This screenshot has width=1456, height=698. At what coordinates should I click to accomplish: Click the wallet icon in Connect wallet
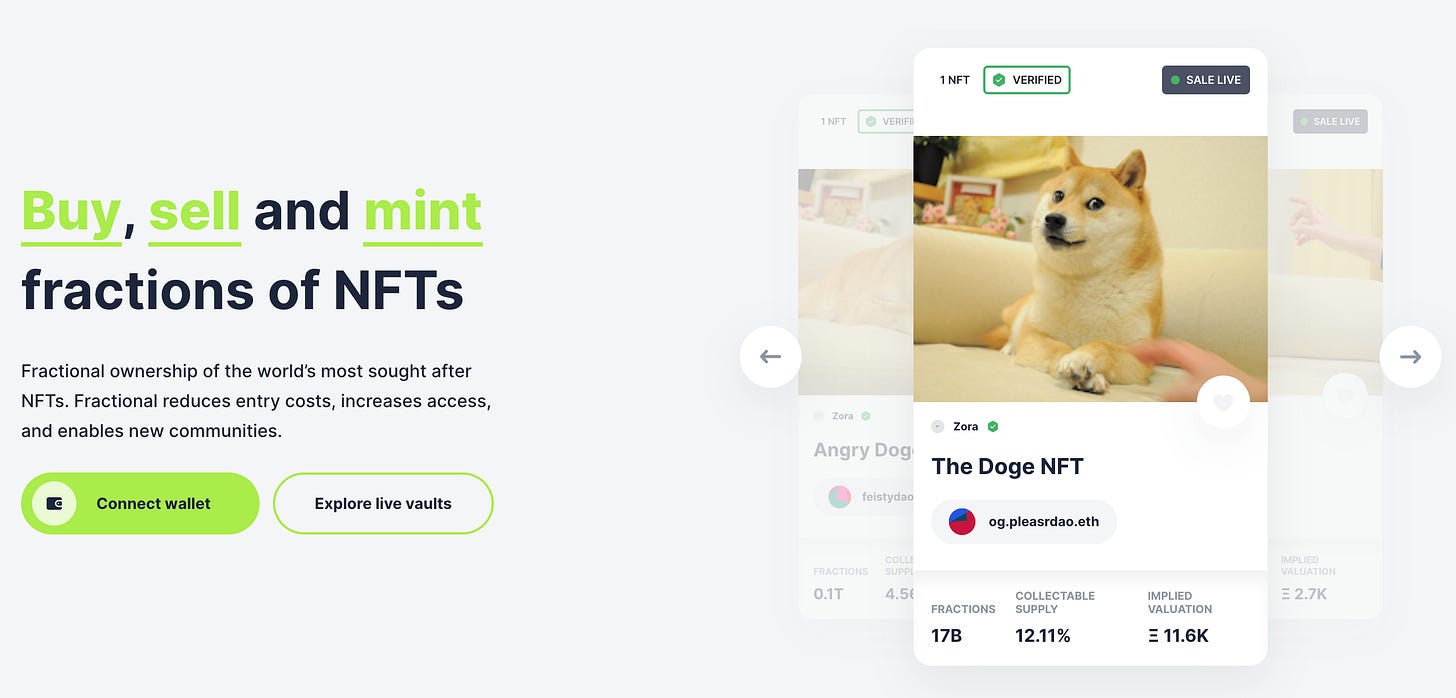55,503
